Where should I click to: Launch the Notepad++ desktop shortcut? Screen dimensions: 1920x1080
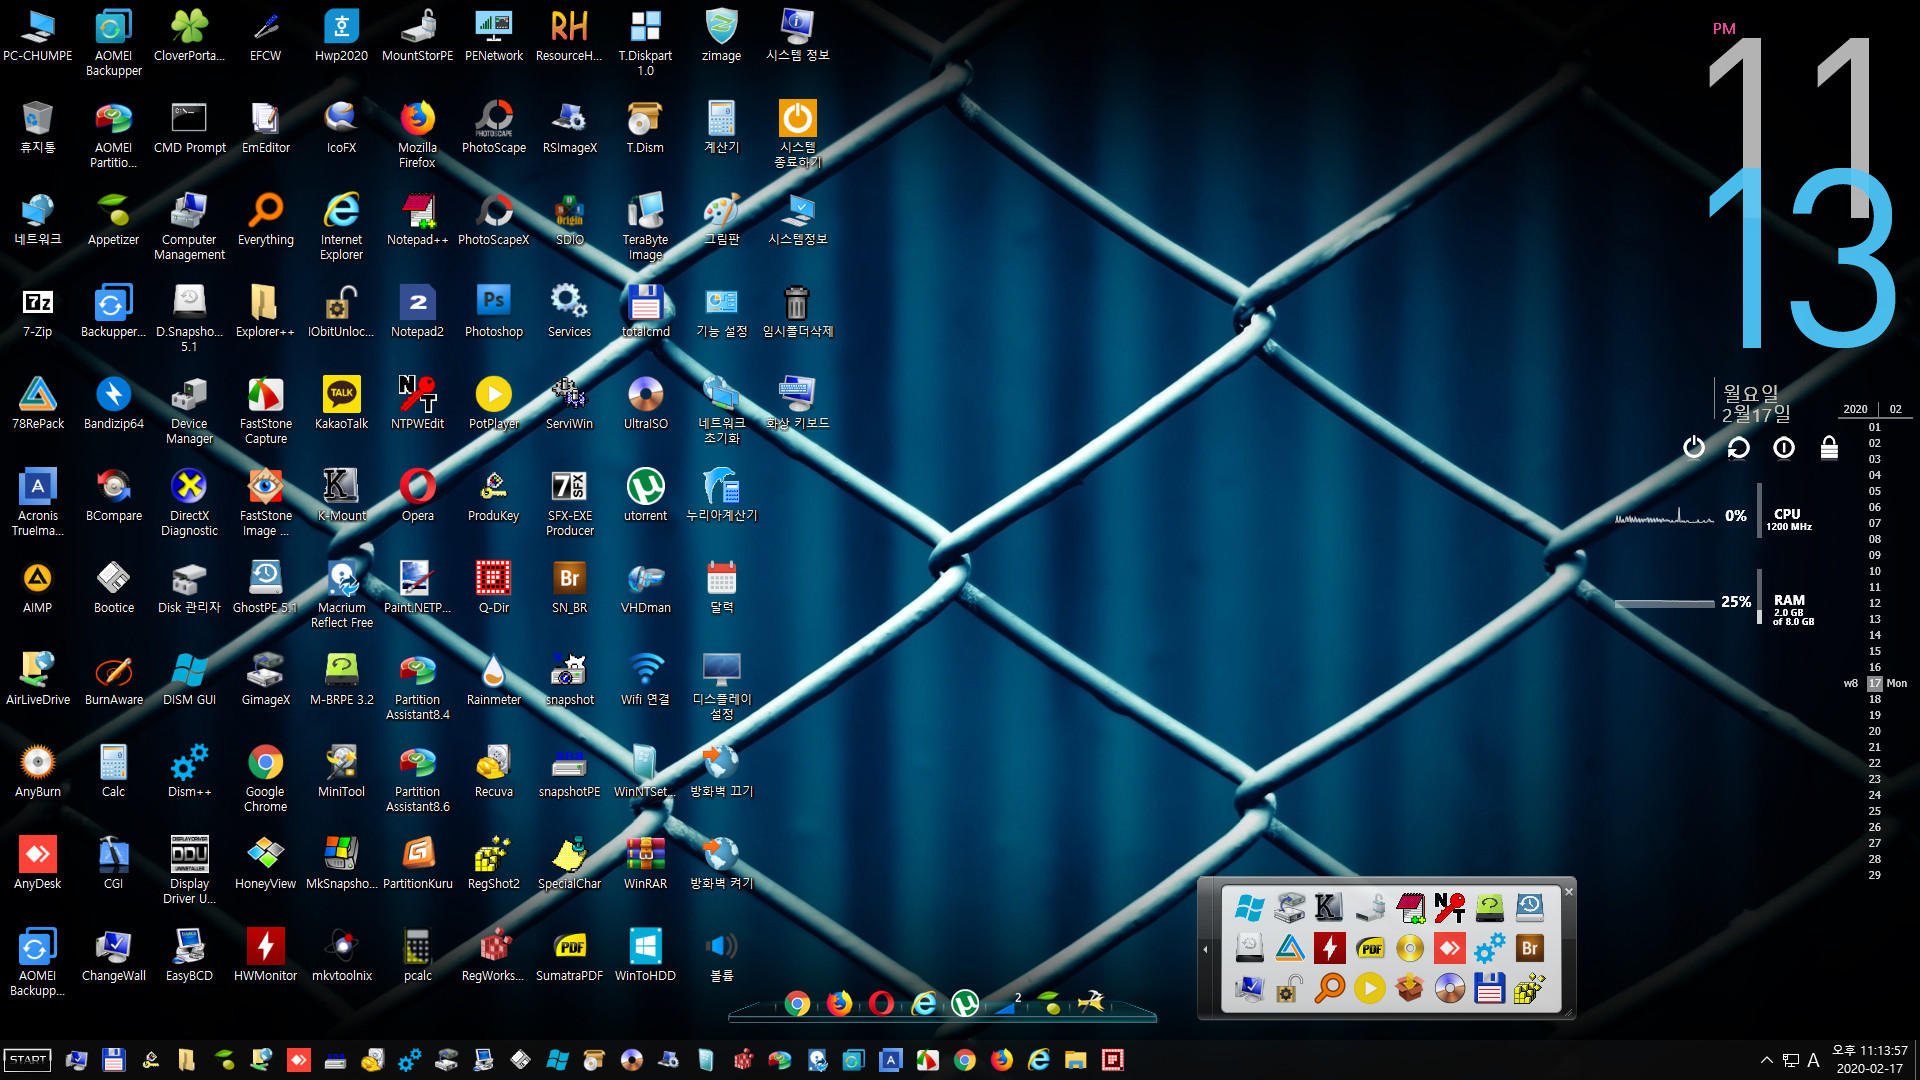pyautogui.click(x=417, y=220)
